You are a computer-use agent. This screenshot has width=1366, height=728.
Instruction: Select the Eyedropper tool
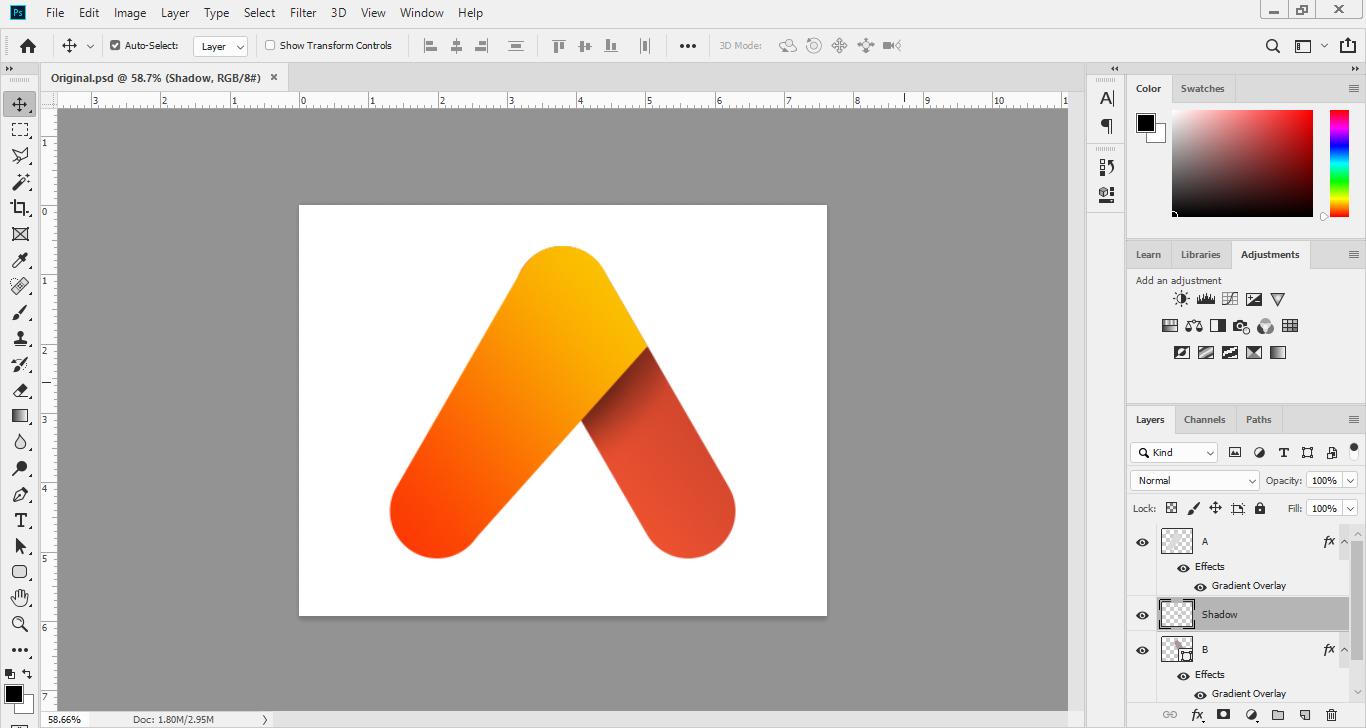[19, 260]
